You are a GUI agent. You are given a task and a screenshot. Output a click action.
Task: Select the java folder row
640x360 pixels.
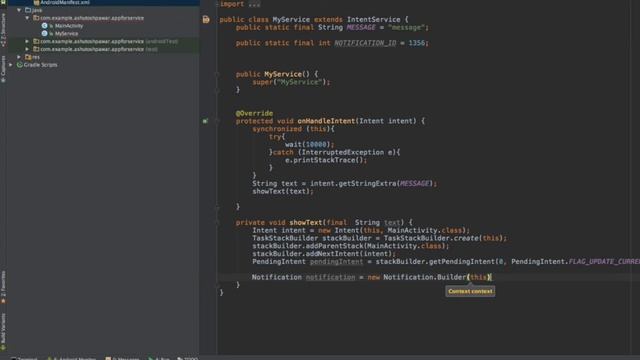[x=104, y=10]
